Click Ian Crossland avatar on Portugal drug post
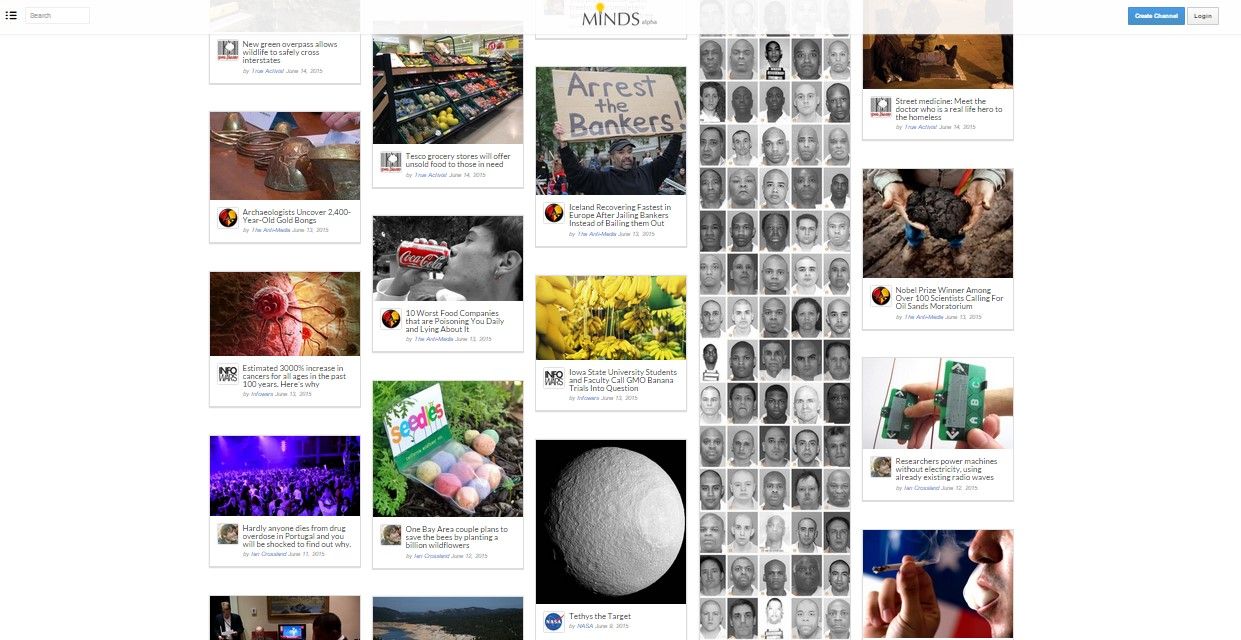Image resolution: width=1241 pixels, height=640 pixels. click(228, 533)
